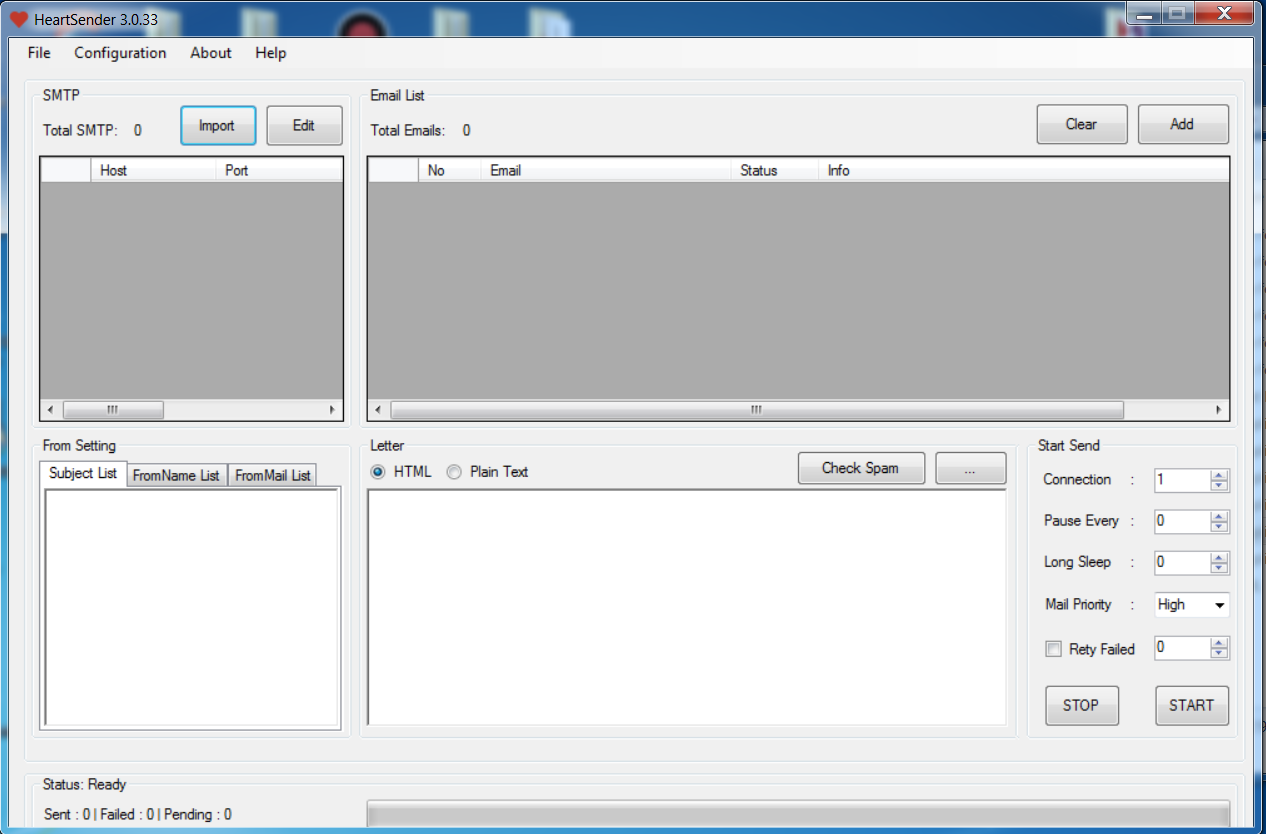Select the Plain Text radio button
The height and width of the screenshot is (834, 1266).
tap(454, 472)
